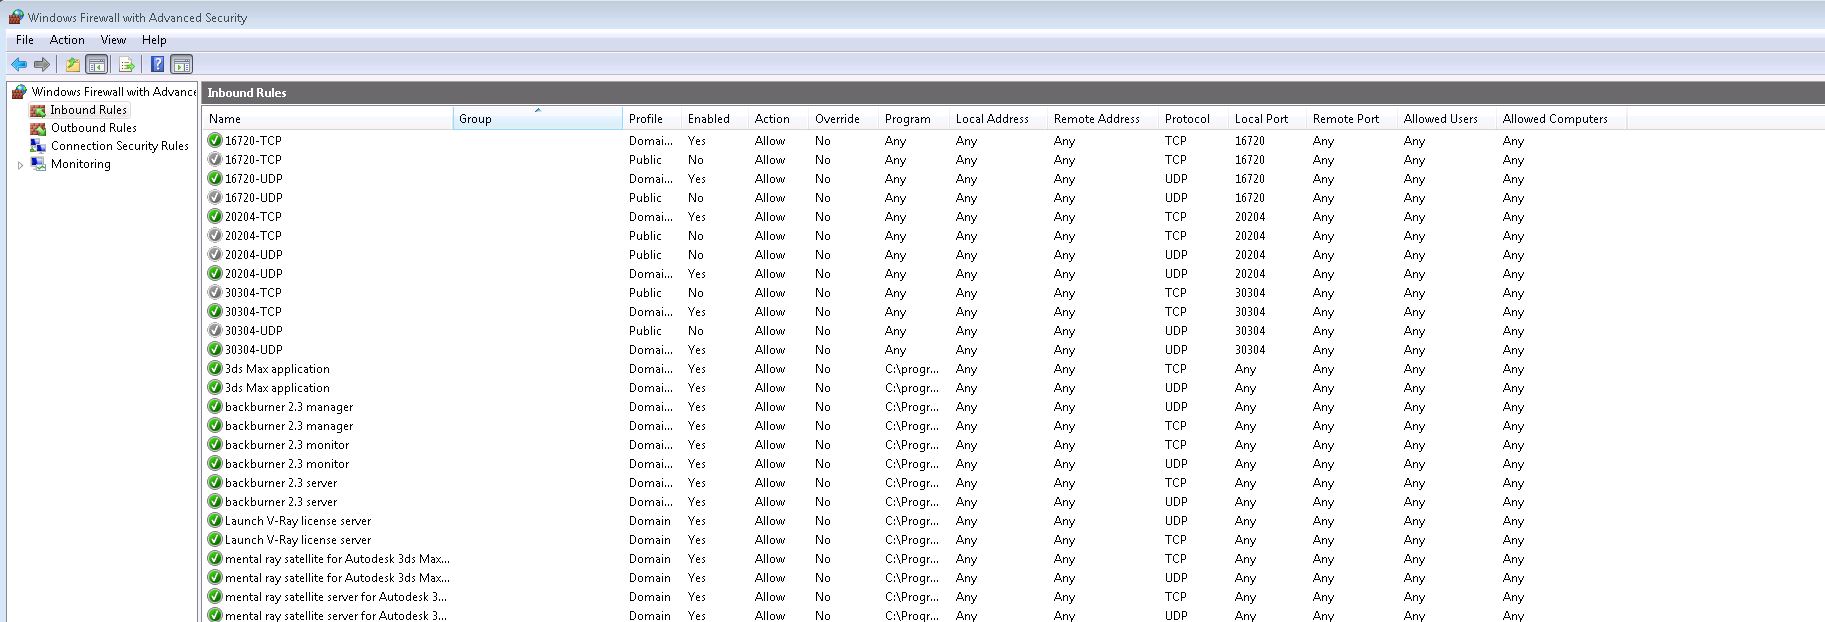This screenshot has height=622, width=1825.
Task: Sort by the Override column header
Action: pos(844,118)
